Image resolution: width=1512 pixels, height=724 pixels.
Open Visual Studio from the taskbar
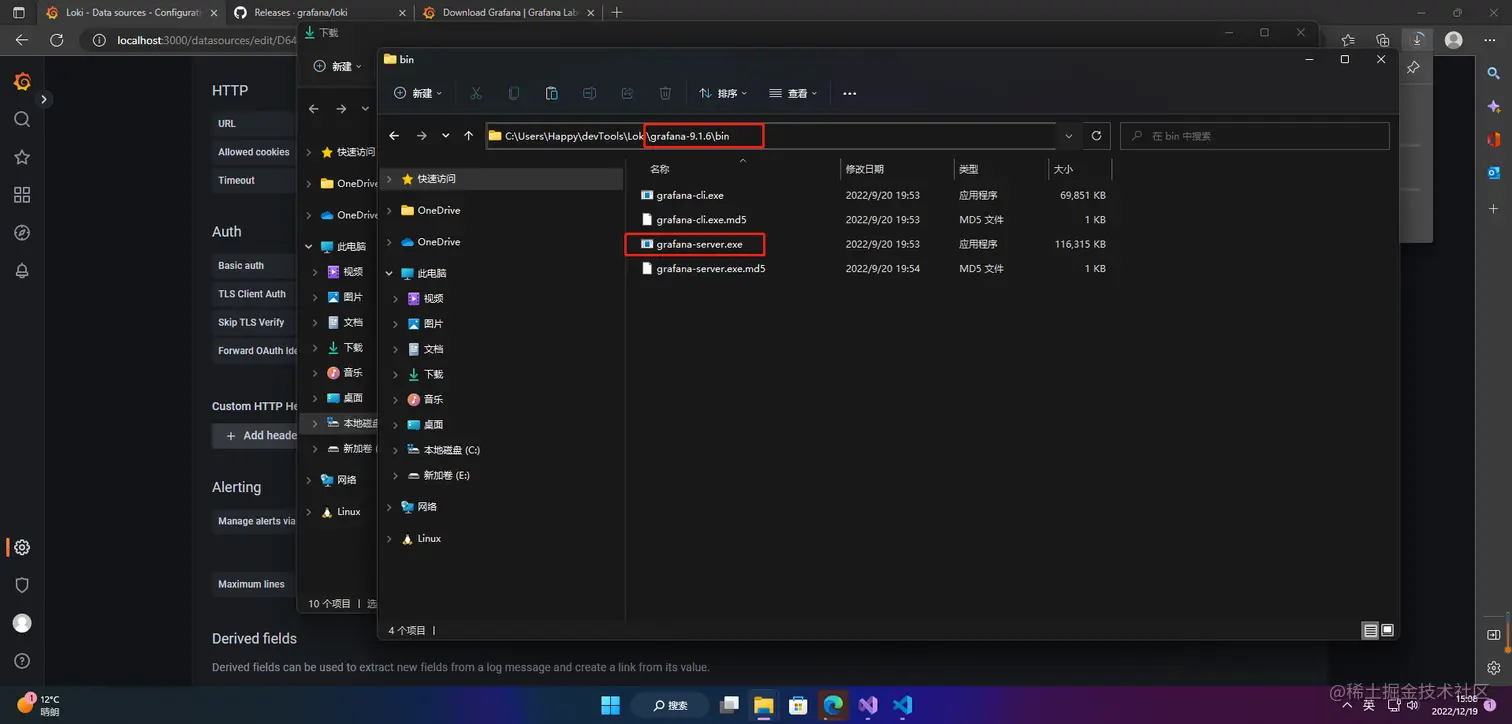[867, 704]
